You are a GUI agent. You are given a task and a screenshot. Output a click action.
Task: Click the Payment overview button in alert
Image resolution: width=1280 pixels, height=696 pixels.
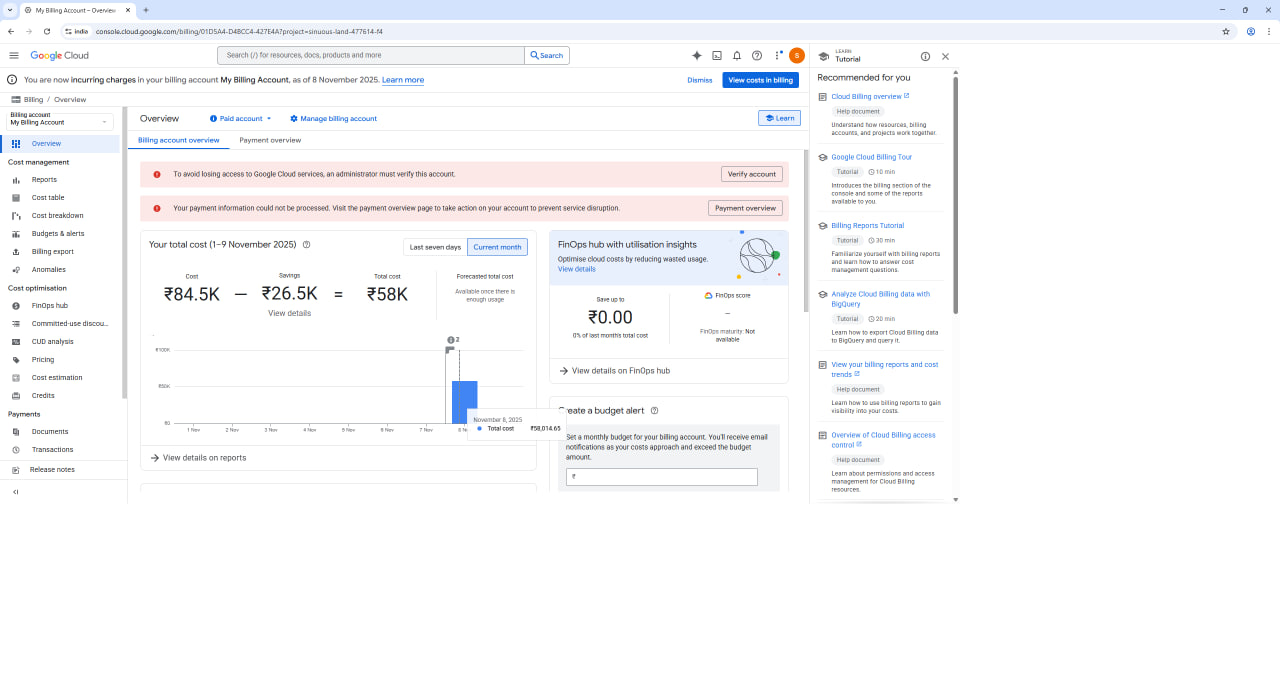(745, 208)
